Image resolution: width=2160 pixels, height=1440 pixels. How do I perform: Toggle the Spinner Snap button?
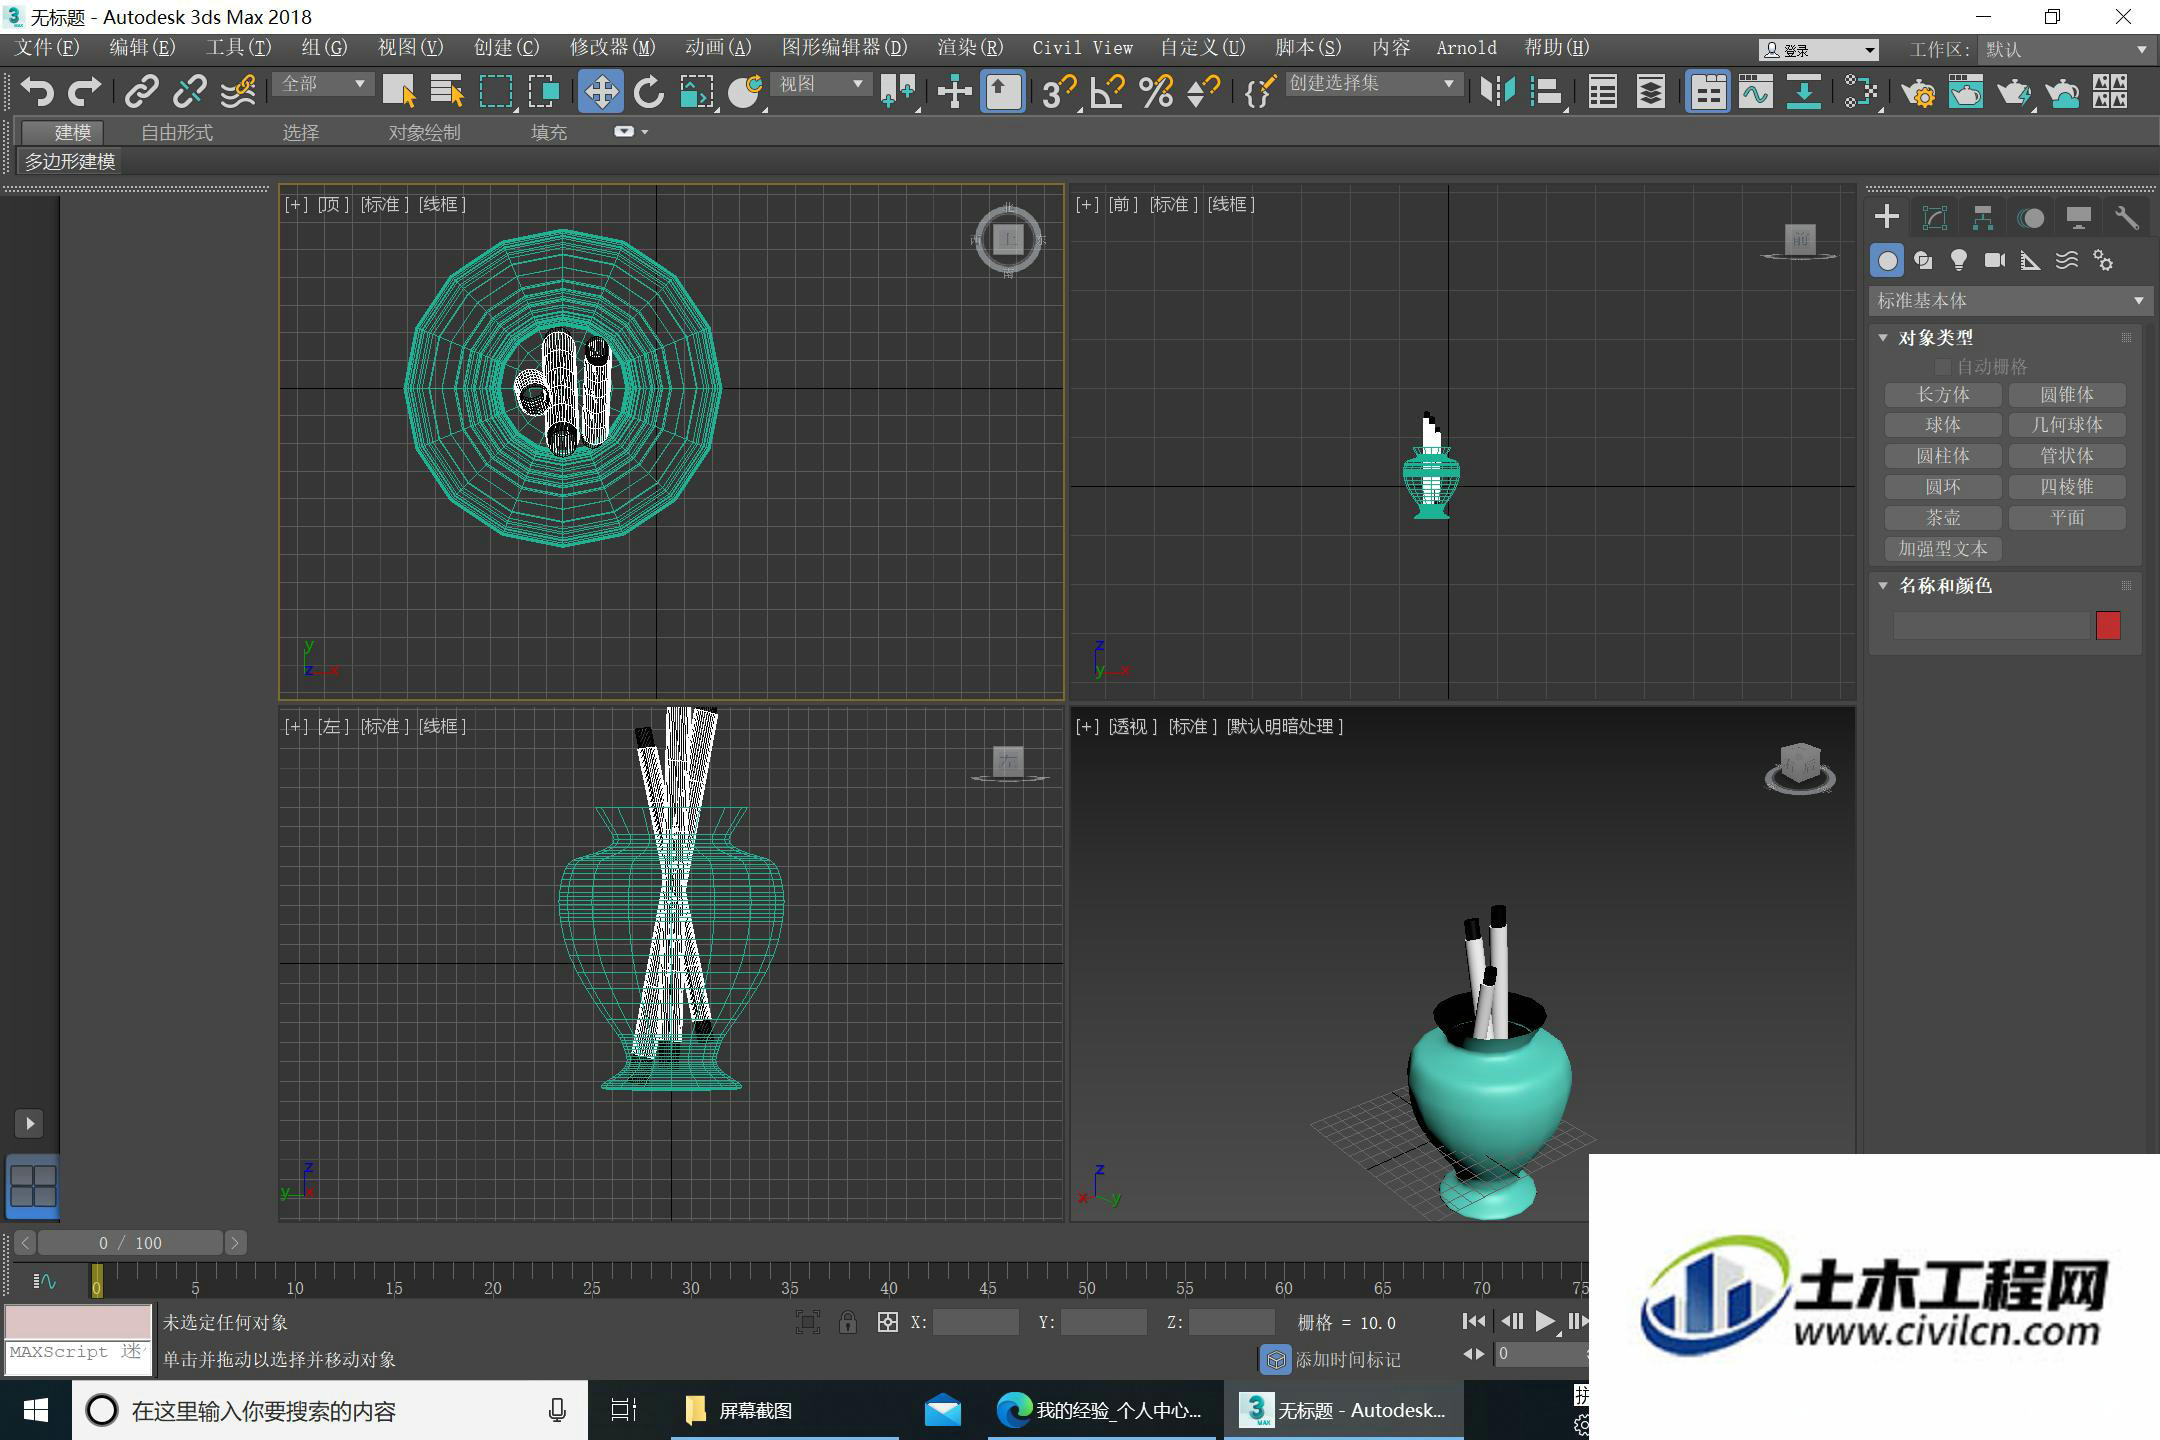pos(1204,92)
